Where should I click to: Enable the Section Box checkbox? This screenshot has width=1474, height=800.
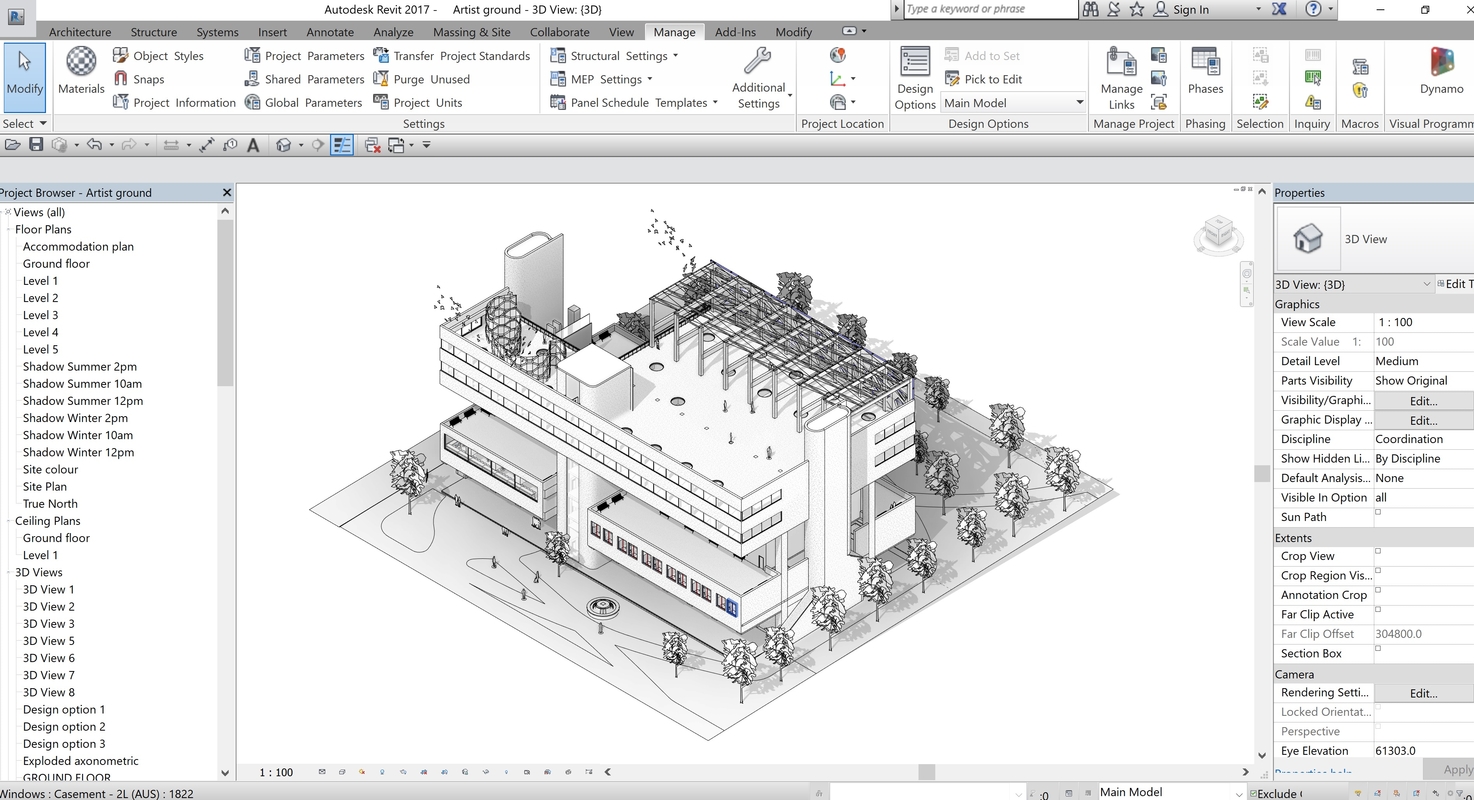1378,648
